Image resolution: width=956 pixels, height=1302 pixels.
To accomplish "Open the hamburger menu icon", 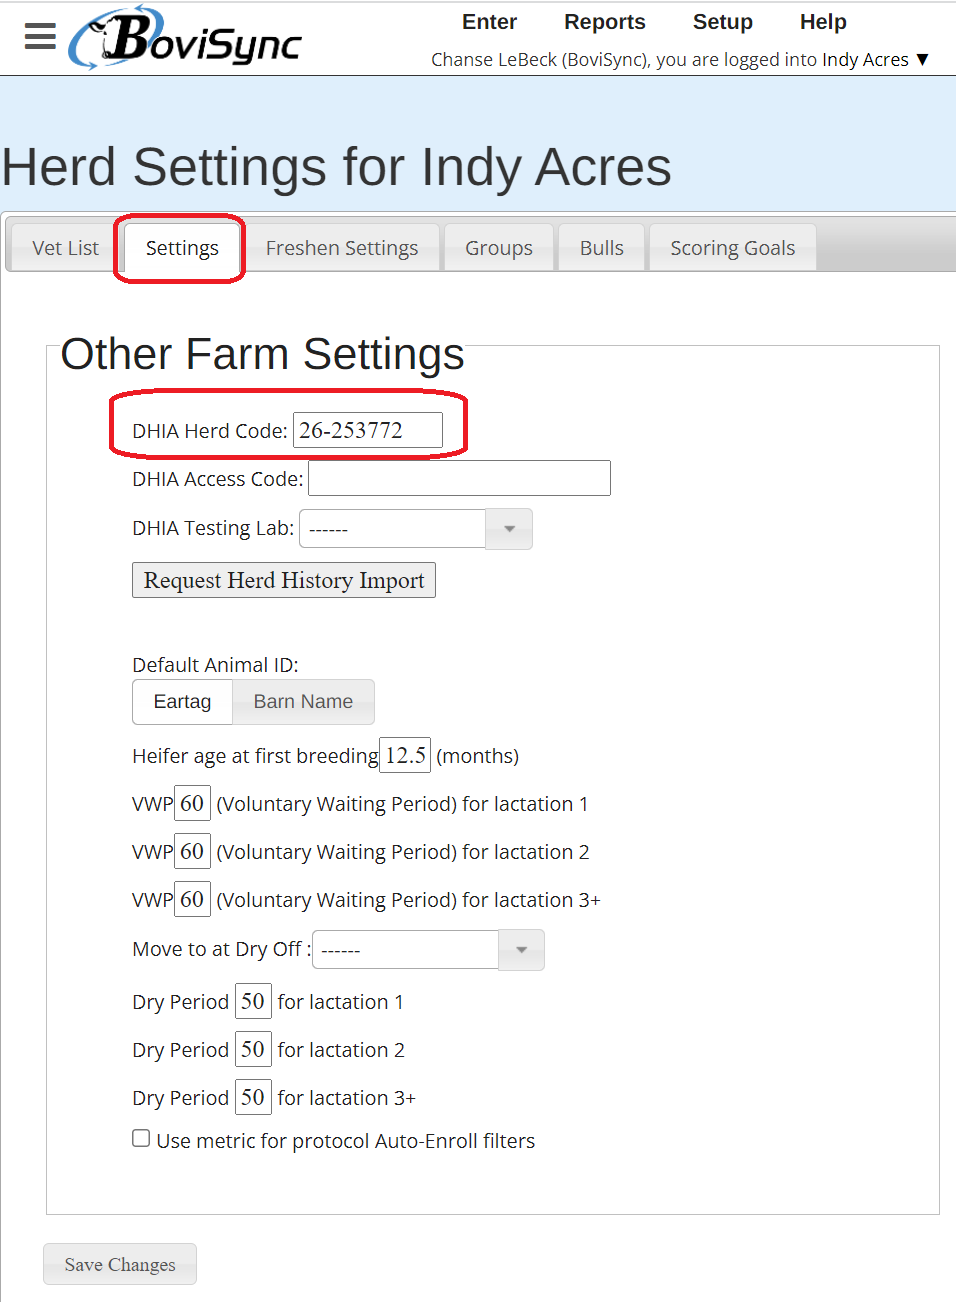I will tap(40, 36).
